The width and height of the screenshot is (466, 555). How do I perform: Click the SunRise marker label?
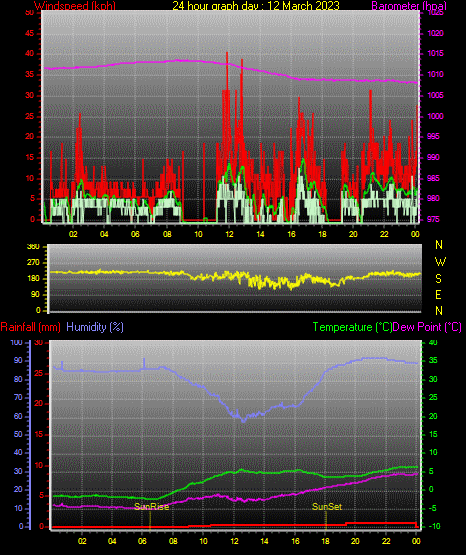[x=151, y=507]
